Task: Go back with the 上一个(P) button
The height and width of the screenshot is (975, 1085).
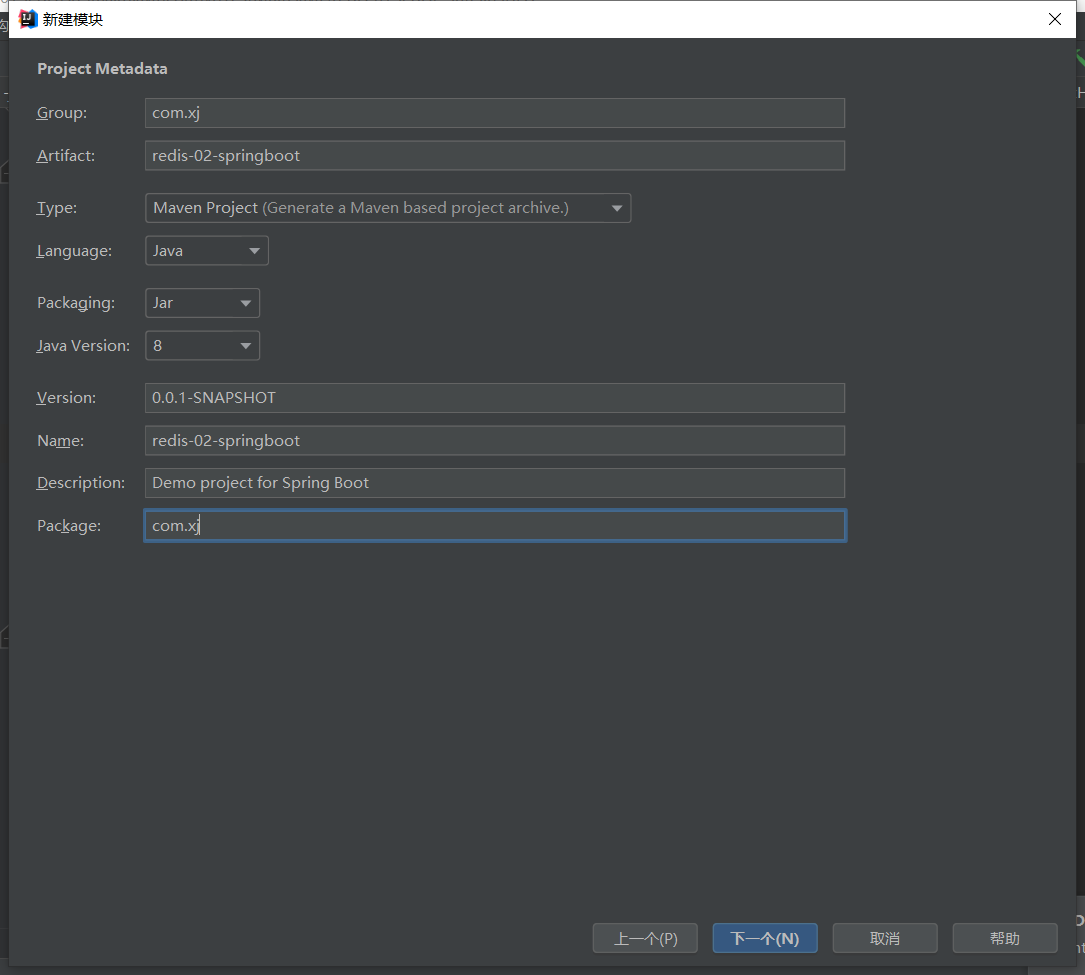Action: click(645, 939)
